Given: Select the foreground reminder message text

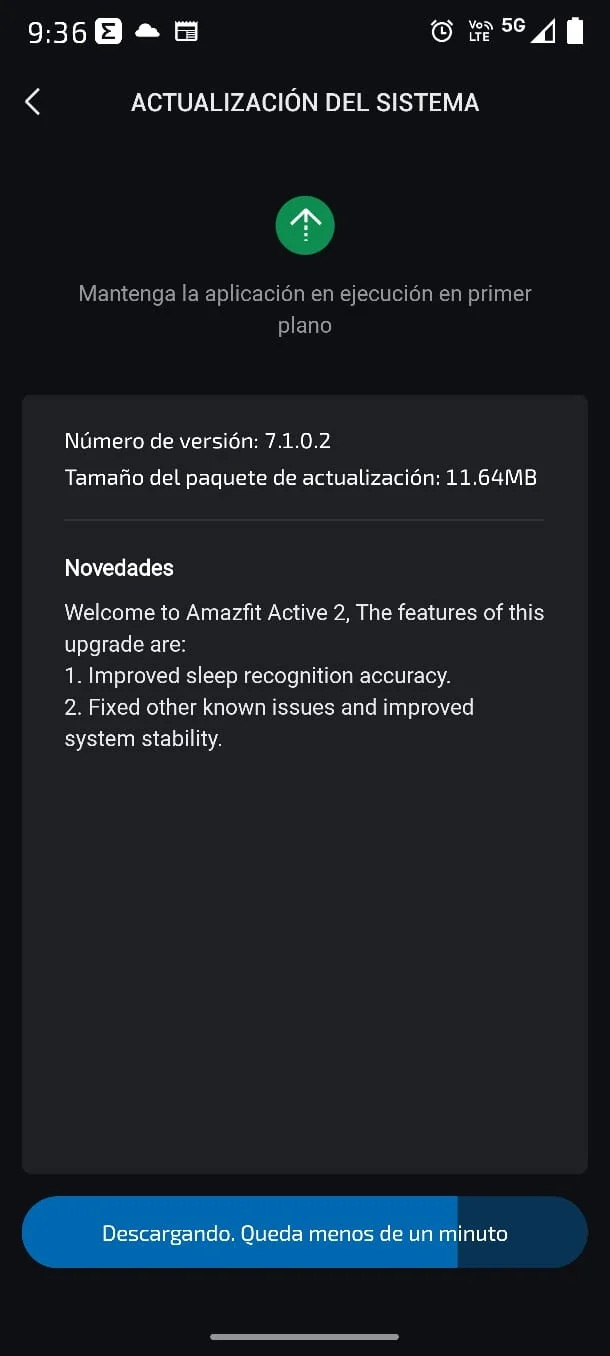Looking at the screenshot, I should 305,308.
